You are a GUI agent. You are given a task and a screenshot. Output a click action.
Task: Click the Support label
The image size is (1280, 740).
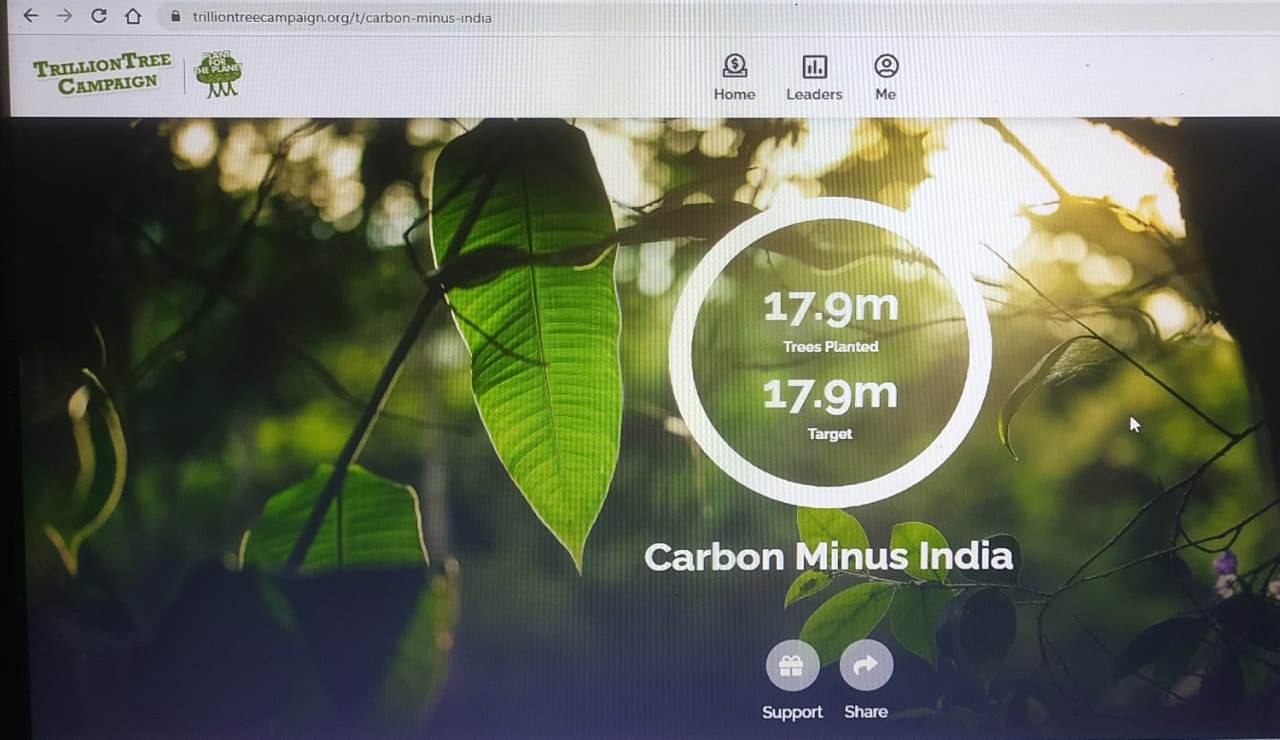(x=792, y=712)
